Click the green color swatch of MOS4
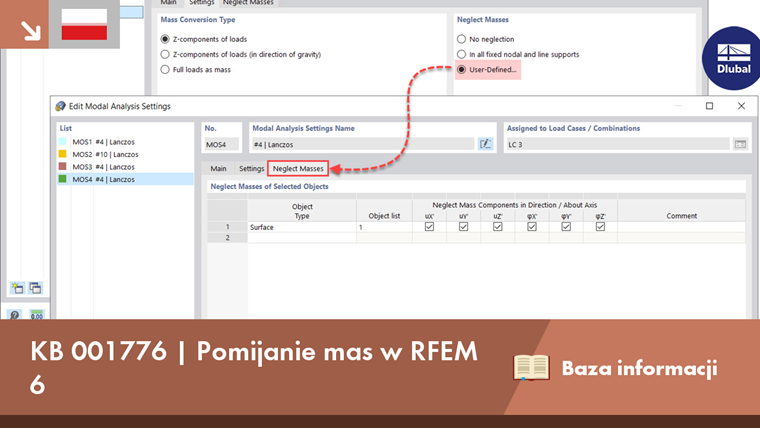Screen dimensions: 760x428 [x=63, y=179]
